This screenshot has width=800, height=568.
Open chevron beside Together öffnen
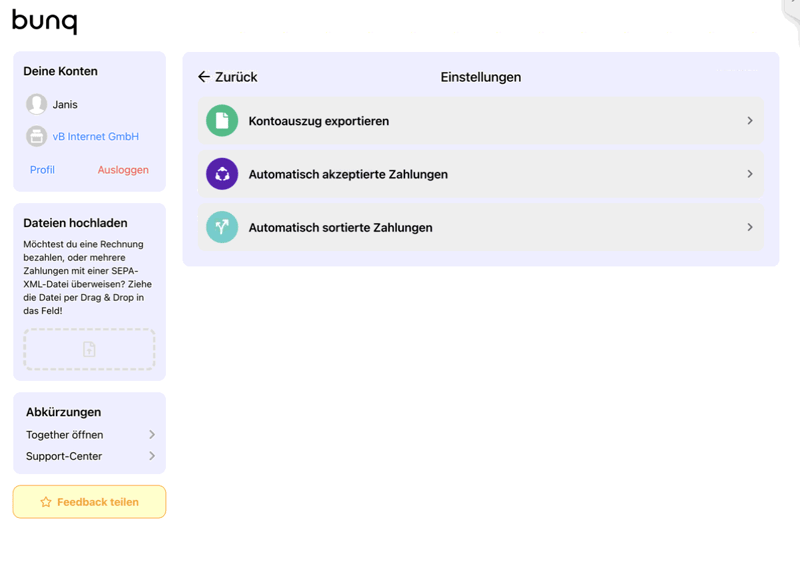click(152, 435)
